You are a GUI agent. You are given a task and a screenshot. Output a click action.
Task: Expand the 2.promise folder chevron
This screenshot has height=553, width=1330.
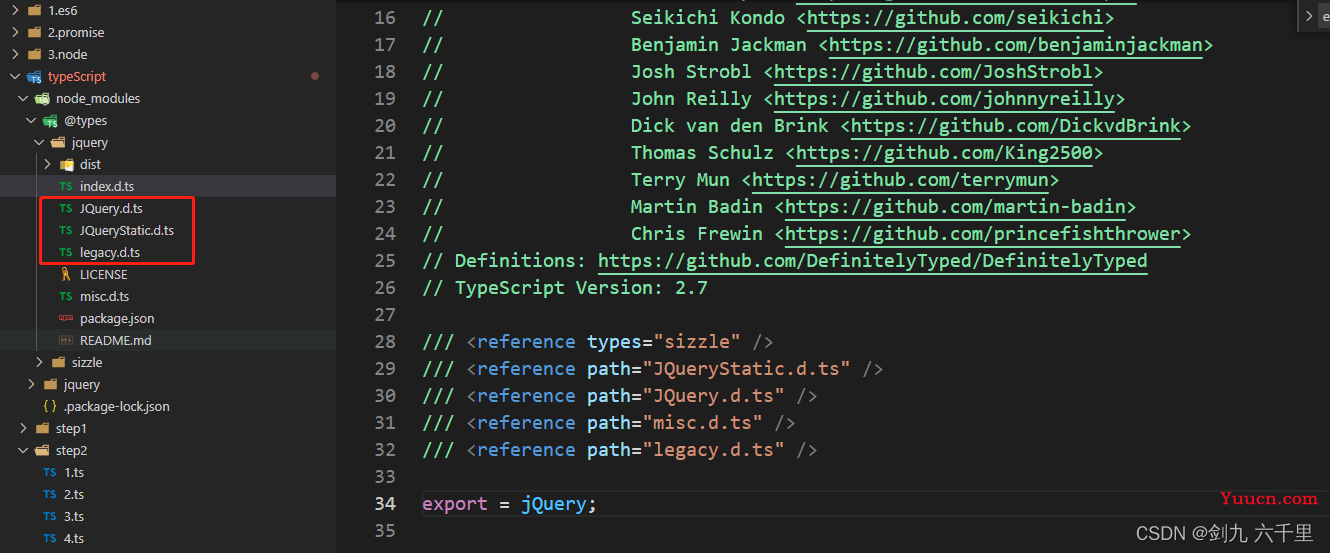pos(15,32)
